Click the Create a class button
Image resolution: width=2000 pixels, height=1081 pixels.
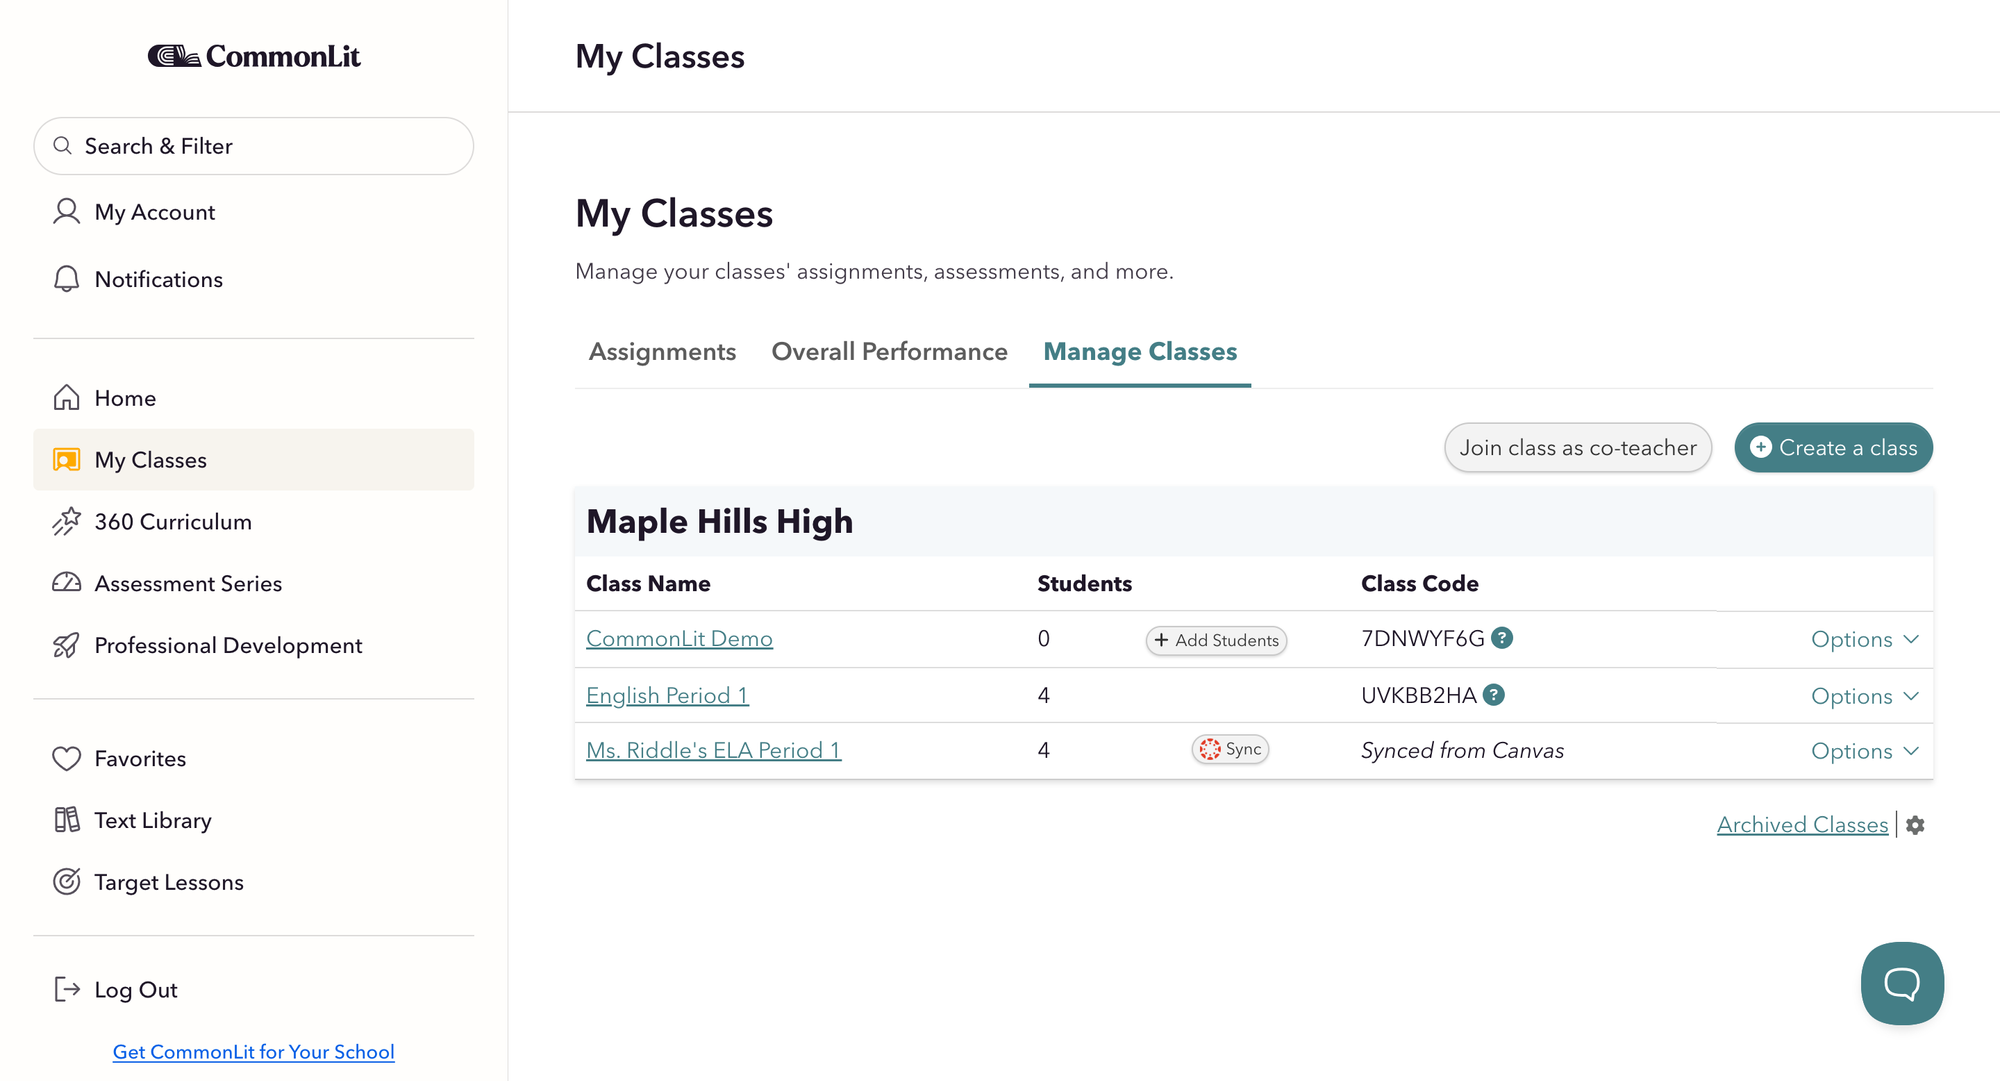tap(1833, 448)
